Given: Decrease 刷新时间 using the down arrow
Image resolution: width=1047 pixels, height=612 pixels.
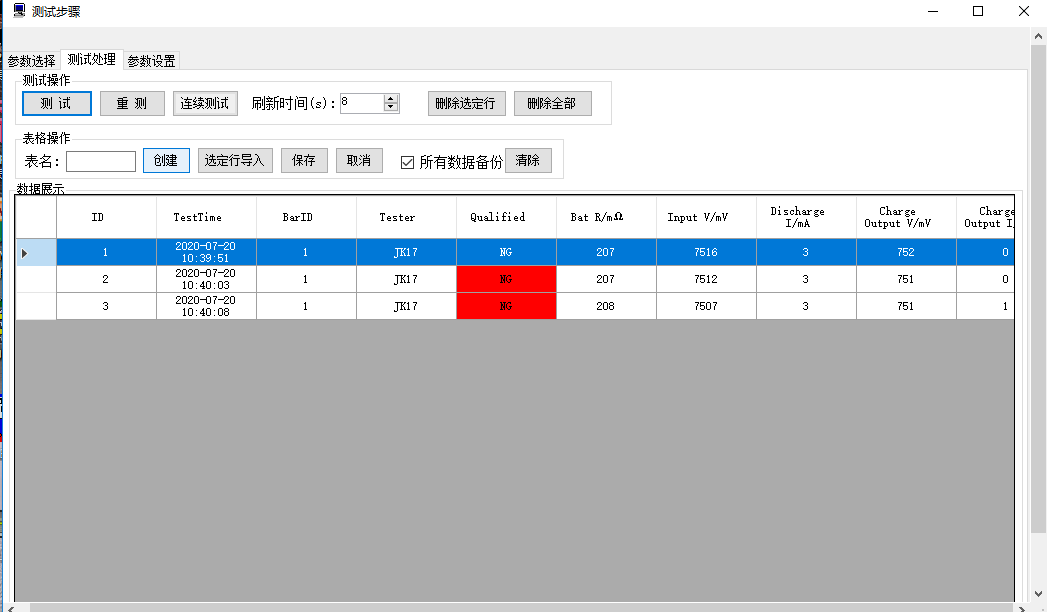Looking at the screenshot, I should [x=390, y=108].
